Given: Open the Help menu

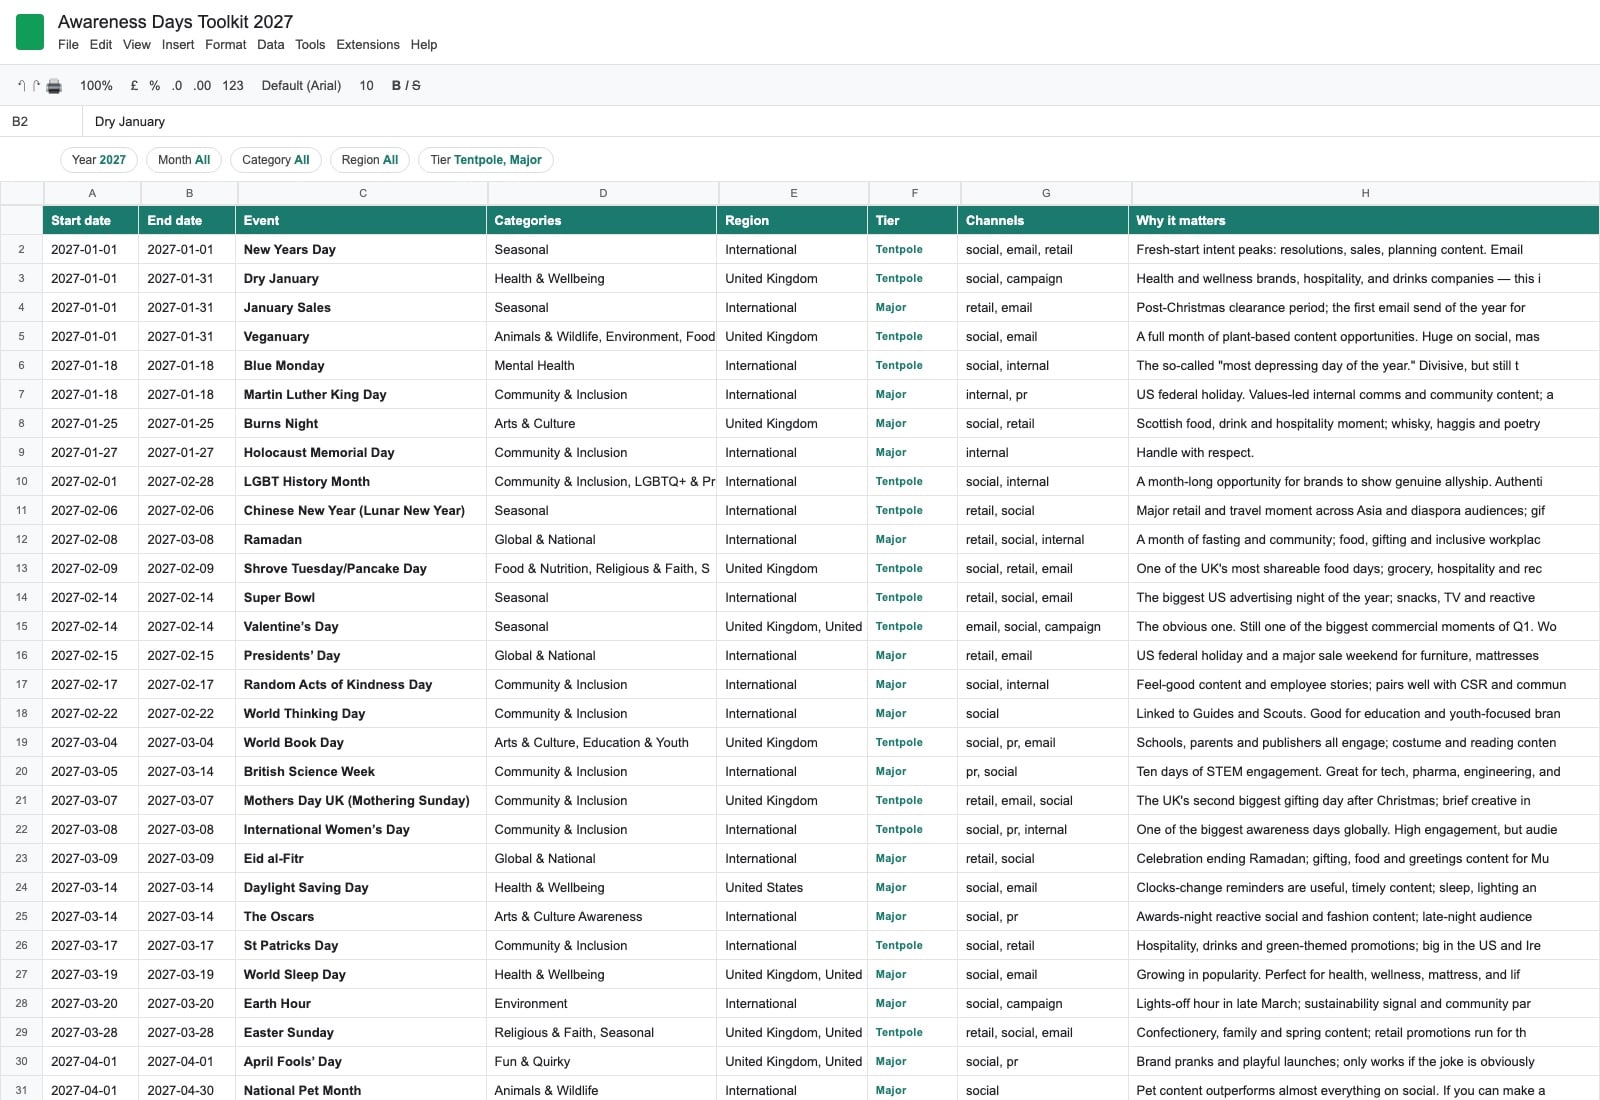Looking at the screenshot, I should click(424, 45).
